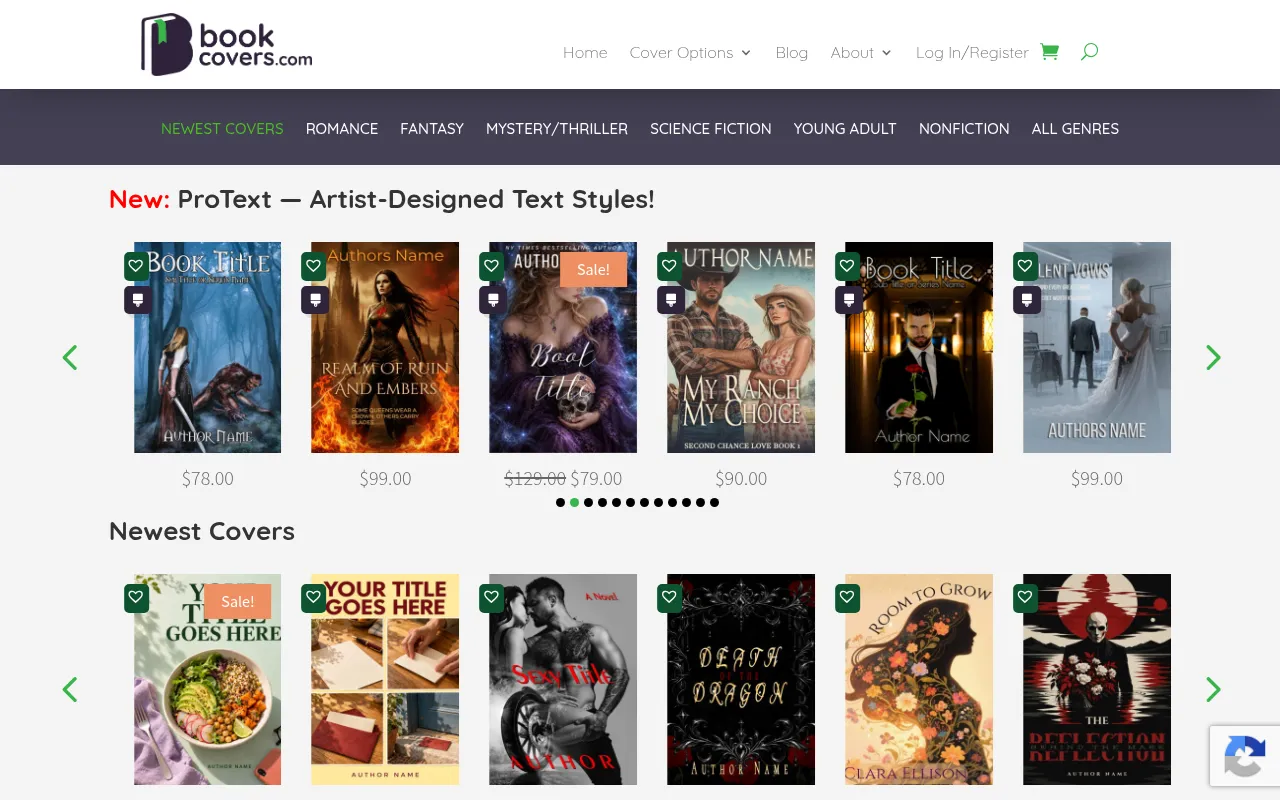Toggle wishlist heart on Realm of Ruin cover
This screenshot has height=800, width=1280.
315,266
